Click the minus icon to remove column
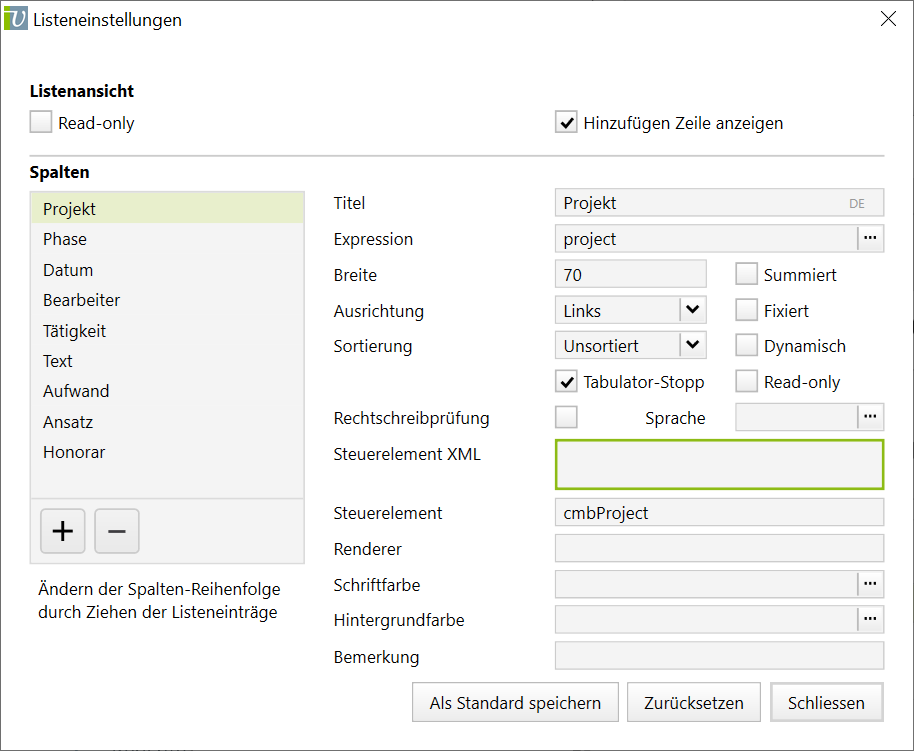The width and height of the screenshot is (914, 751). click(x=117, y=531)
